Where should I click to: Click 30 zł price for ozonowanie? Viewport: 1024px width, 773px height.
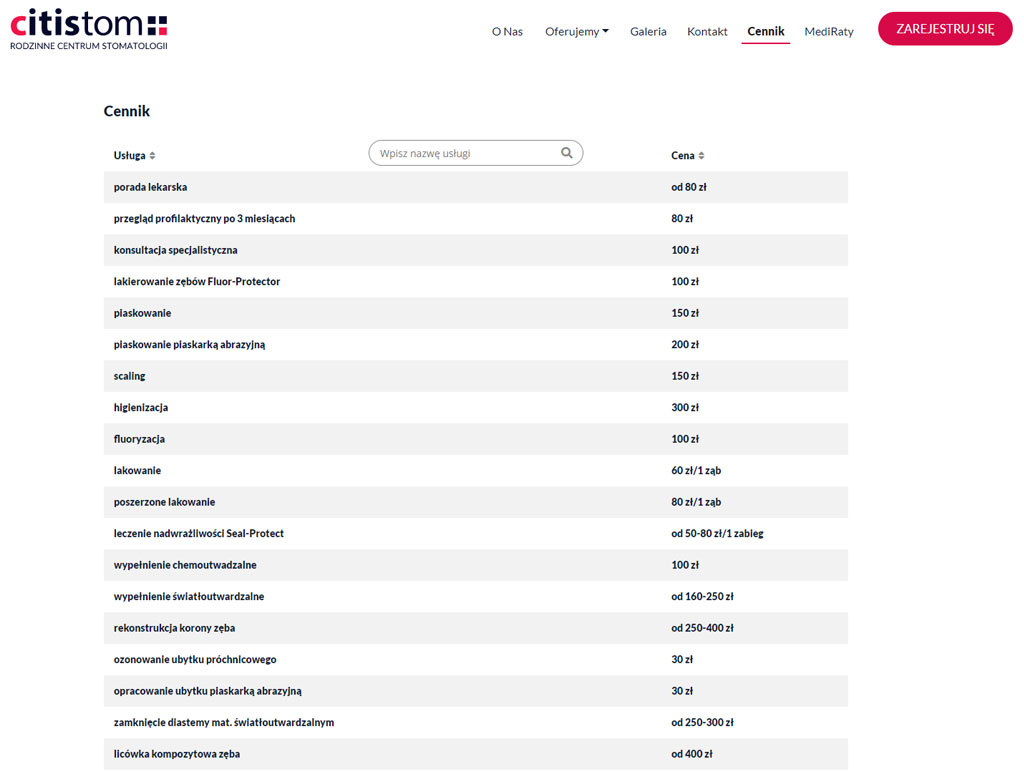coord(682,659)
